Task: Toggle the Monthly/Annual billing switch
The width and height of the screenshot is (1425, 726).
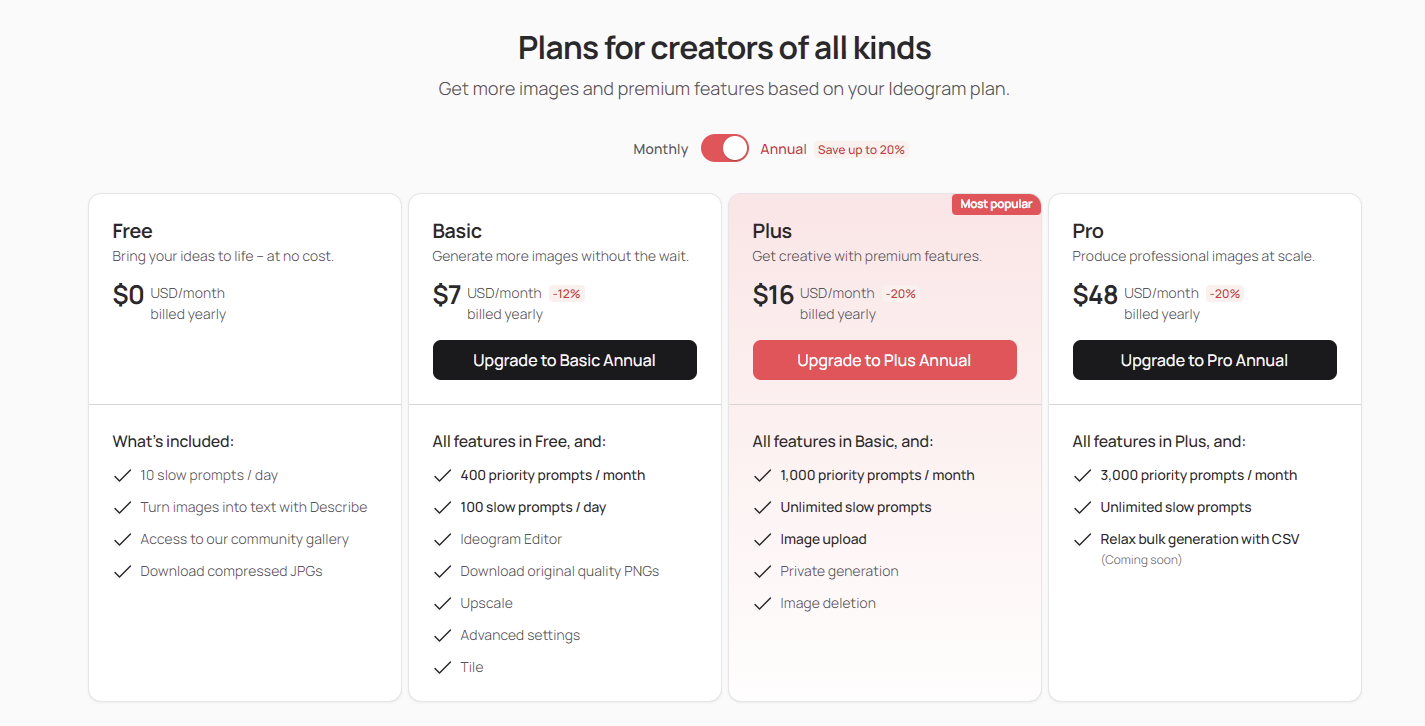Action: tap(724, 148)
